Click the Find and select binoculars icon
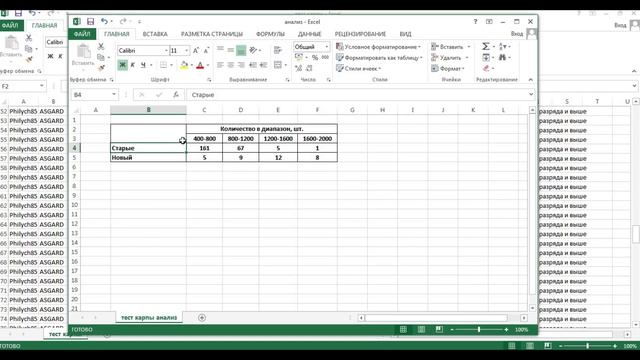The image size is (640, 360). pos(502,58)
